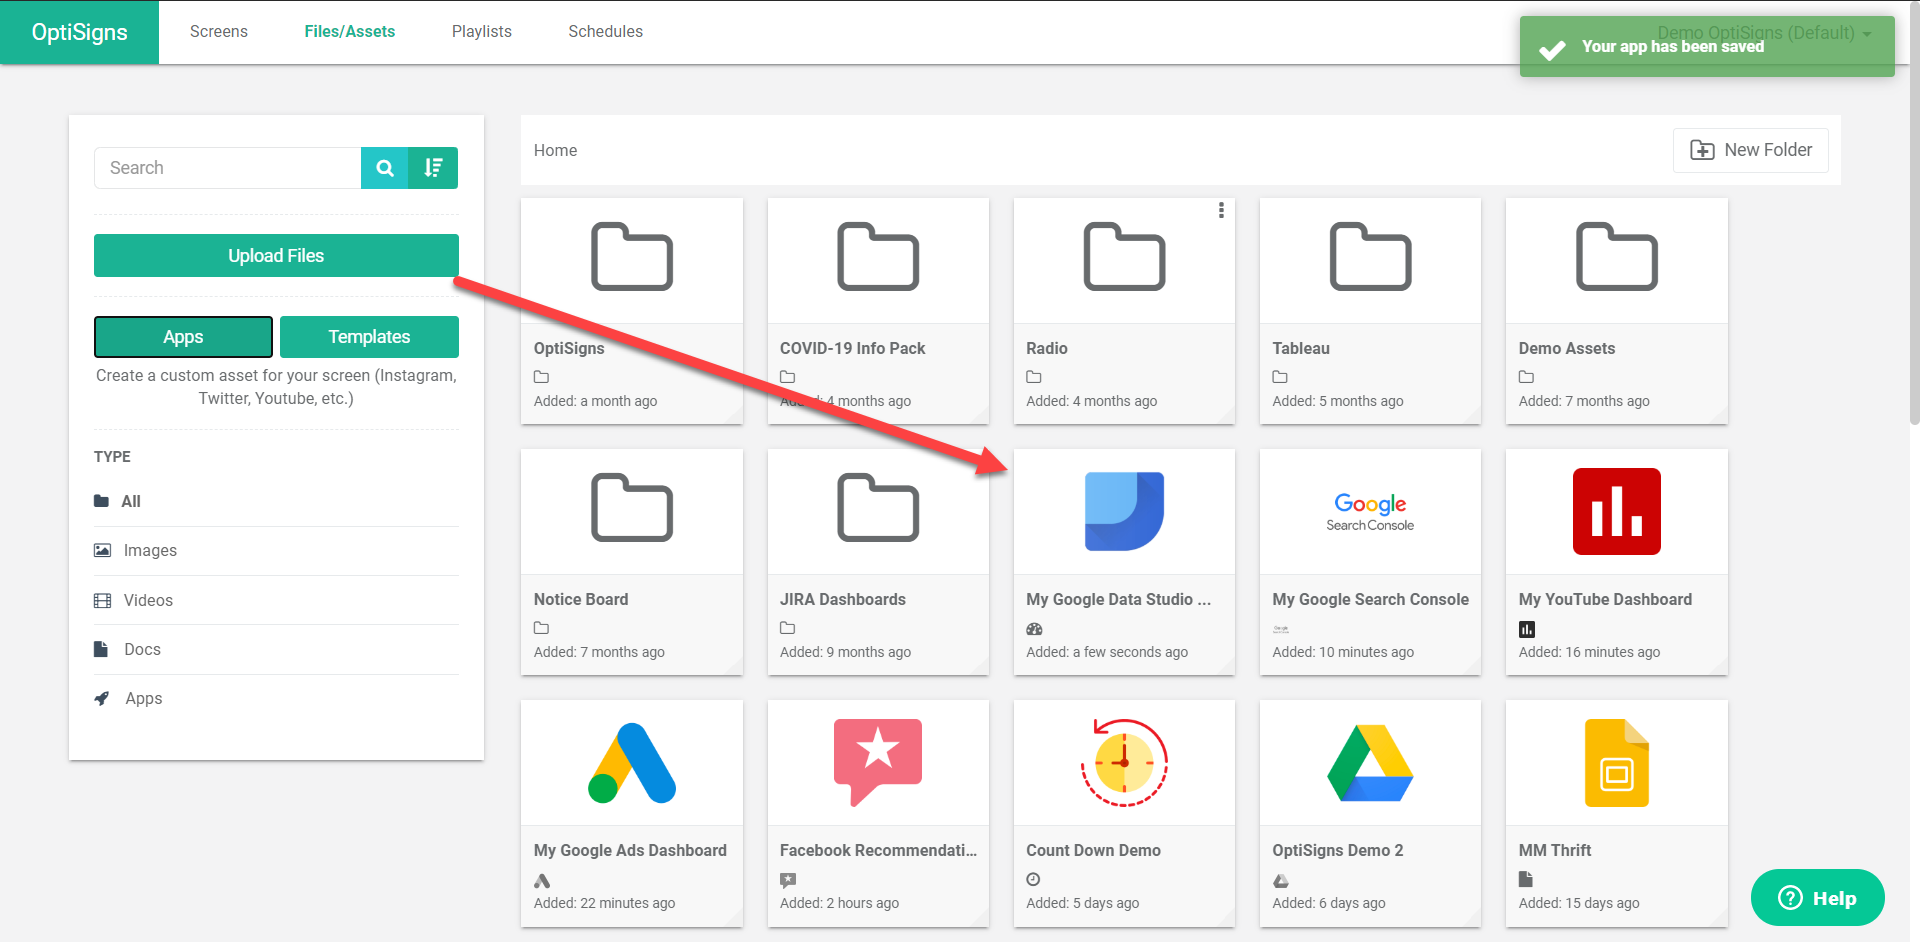Focus the Search input field
Image resolution: width=1920 pixels, height=942 pixels.
tap(228, 168)
